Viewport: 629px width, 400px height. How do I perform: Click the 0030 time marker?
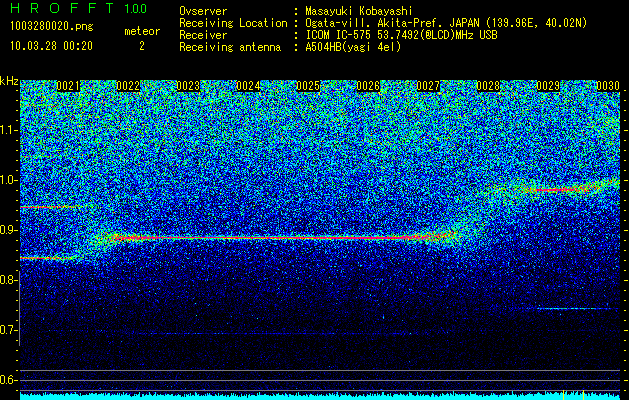point(608,86)
